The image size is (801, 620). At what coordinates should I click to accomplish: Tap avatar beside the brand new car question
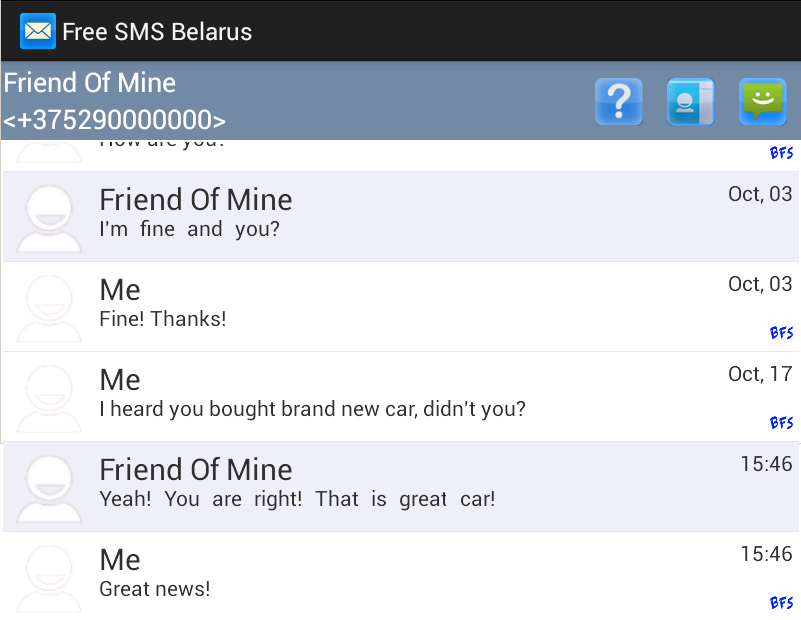point(50,397)
